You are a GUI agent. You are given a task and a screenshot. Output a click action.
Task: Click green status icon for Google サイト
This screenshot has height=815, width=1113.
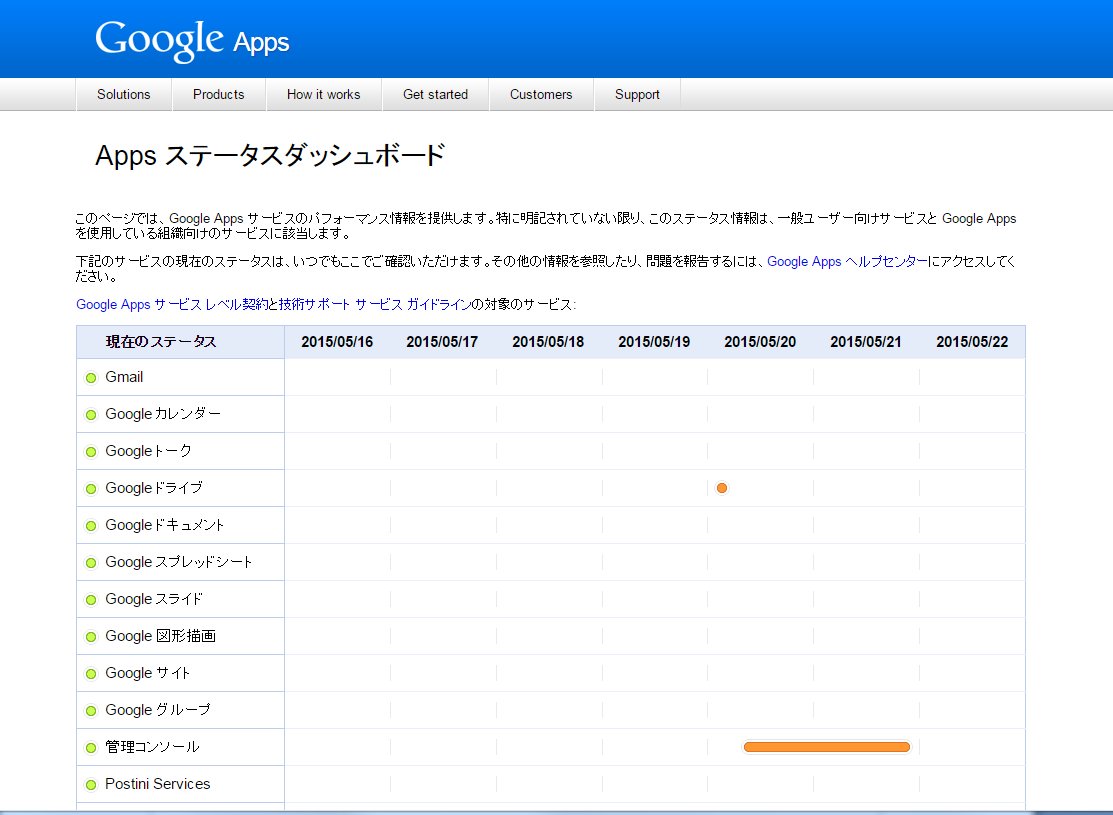click(91, 674)
